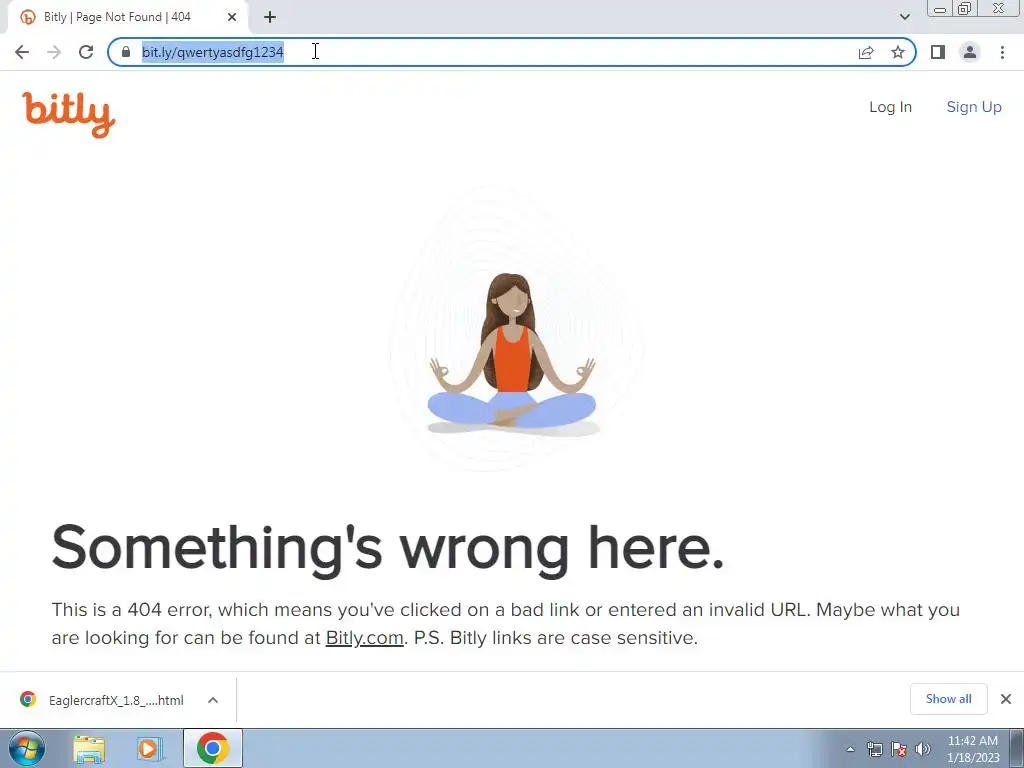Viewport: 1024px width, 768px height.
Task: Open the network status tray icon
Action: tap(874, 749)
